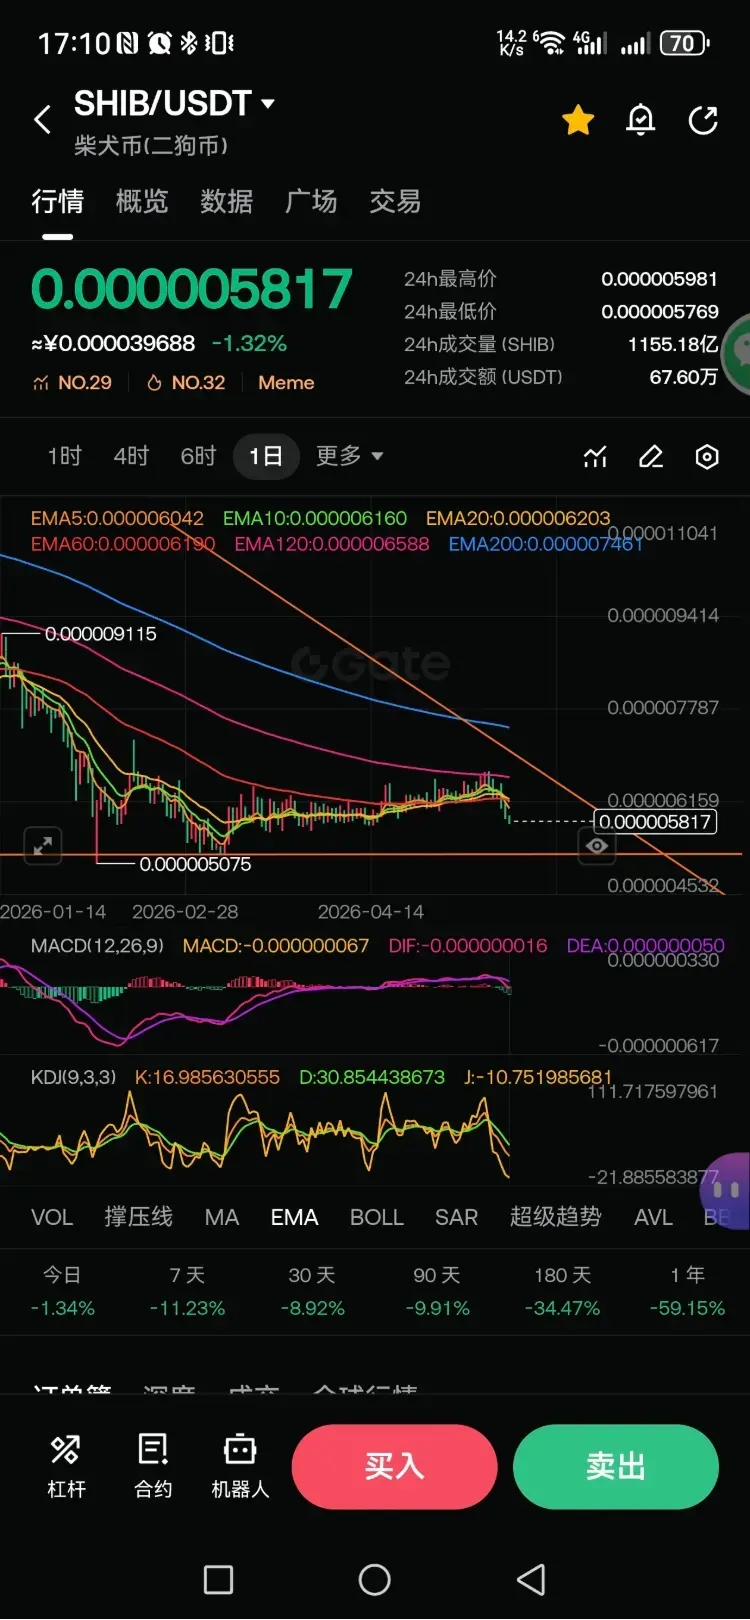Tap Android recent apps square button
750x1620 pixels.
pyautogui.click(x=218, y=1580)
